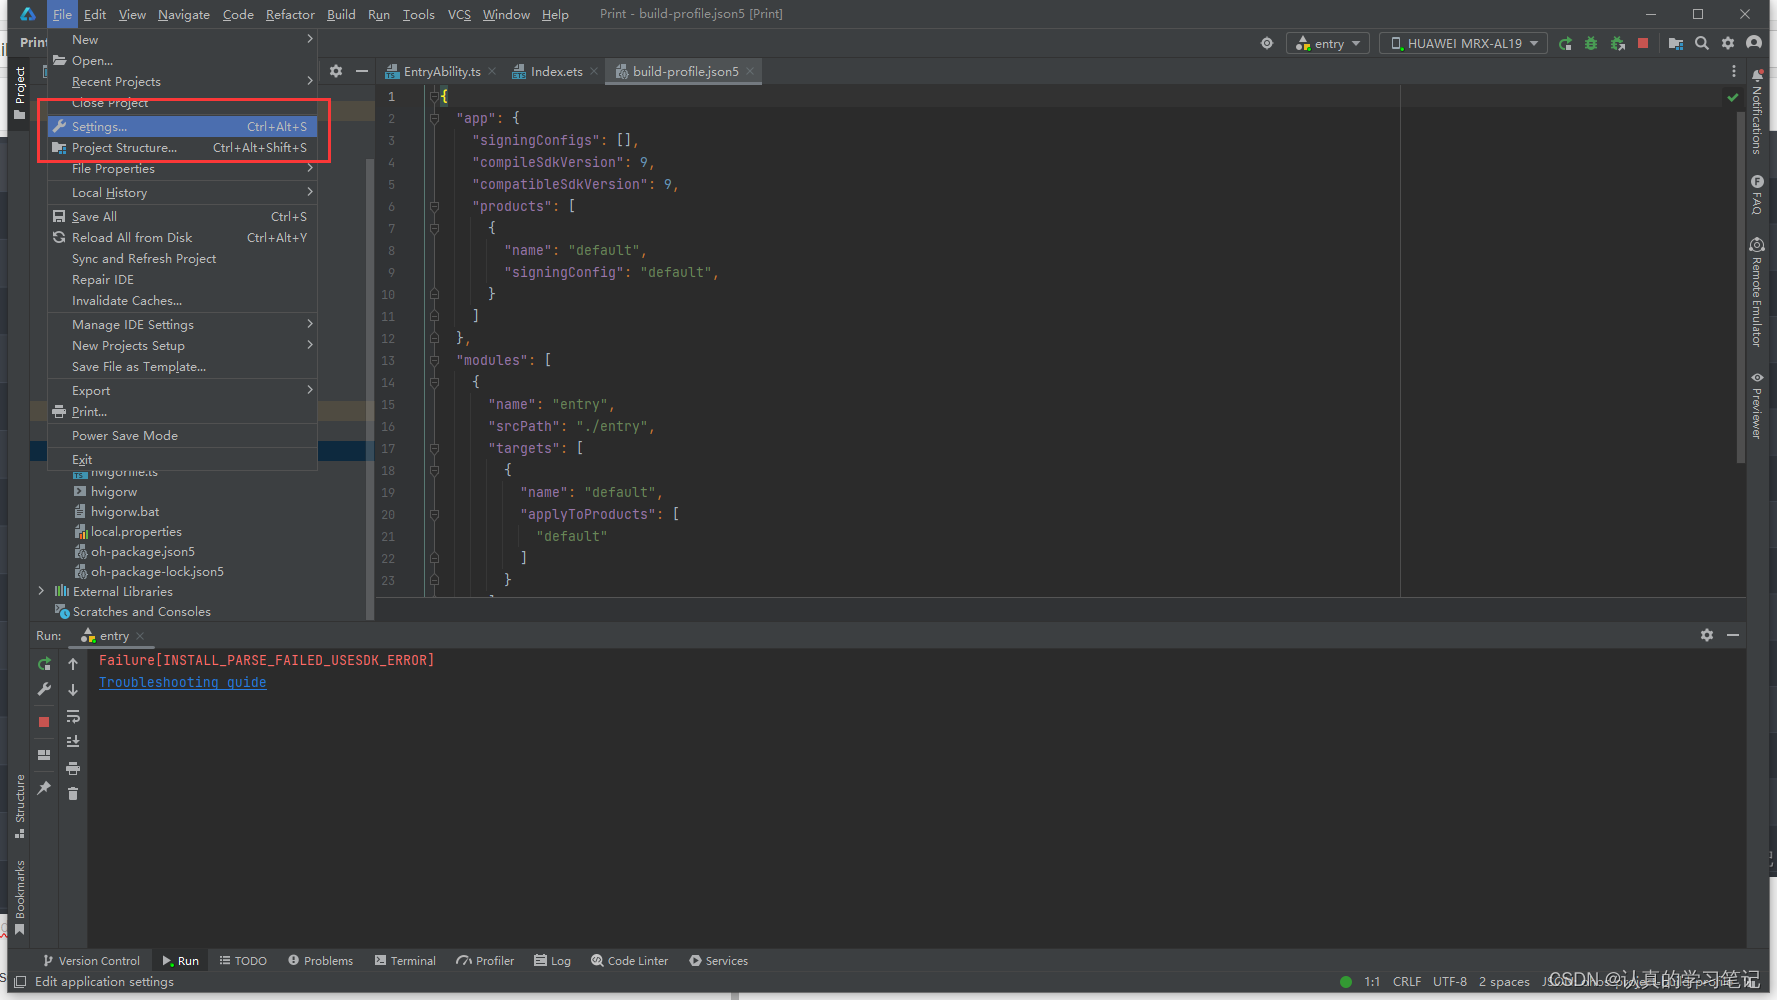
Task: Select Invalidate Caches... menu entry
Action: (182, 301)
